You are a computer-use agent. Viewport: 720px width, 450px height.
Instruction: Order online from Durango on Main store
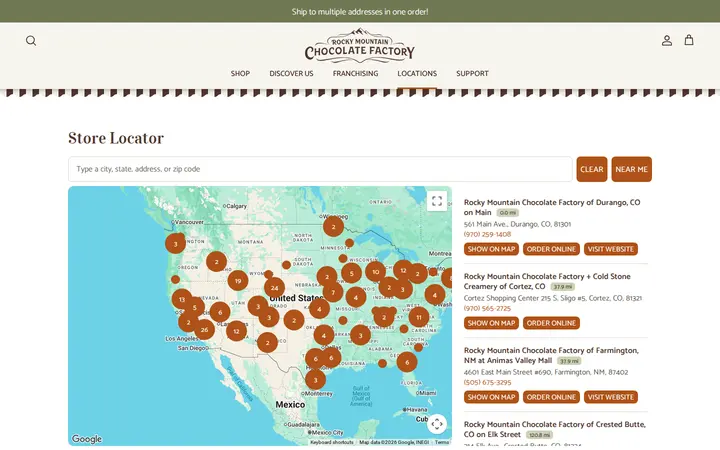(551, 249)
